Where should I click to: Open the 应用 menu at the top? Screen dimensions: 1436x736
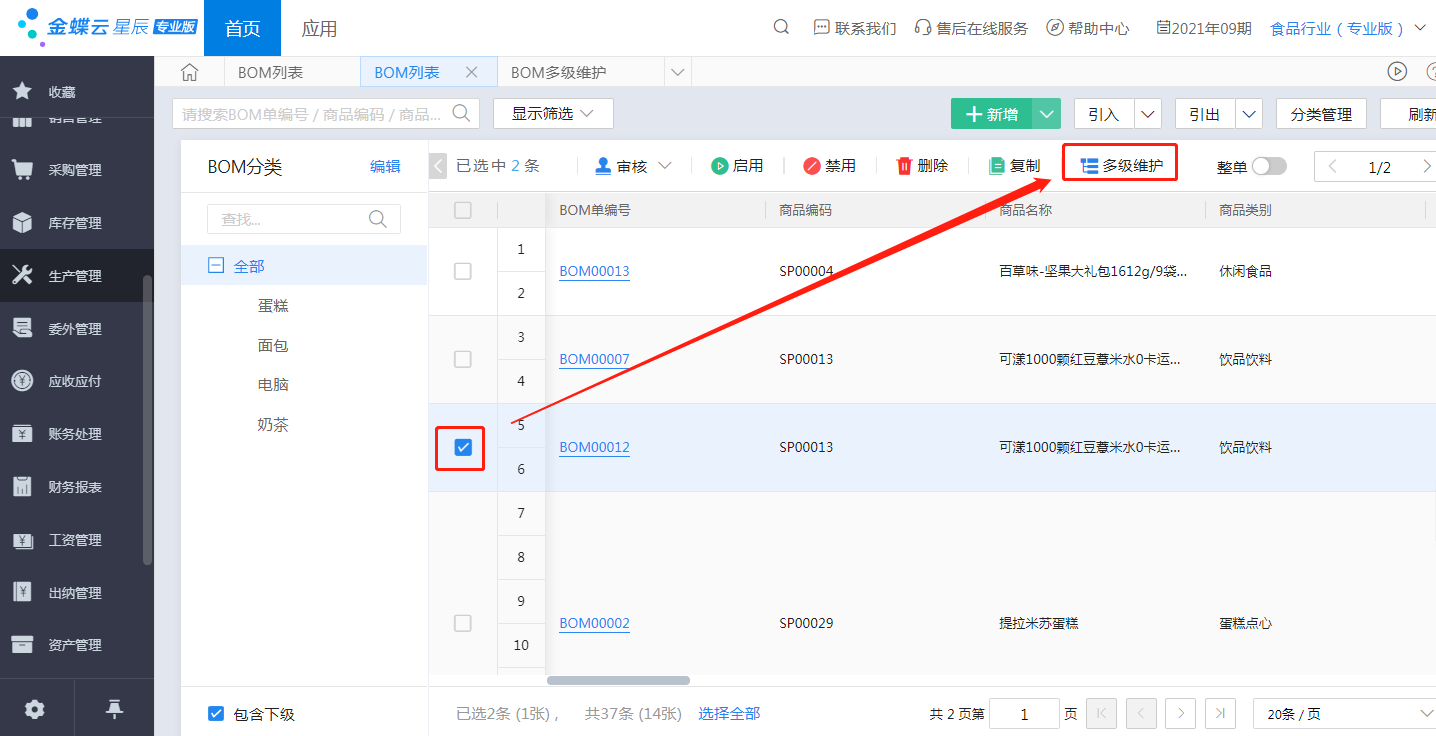[320, 28]
